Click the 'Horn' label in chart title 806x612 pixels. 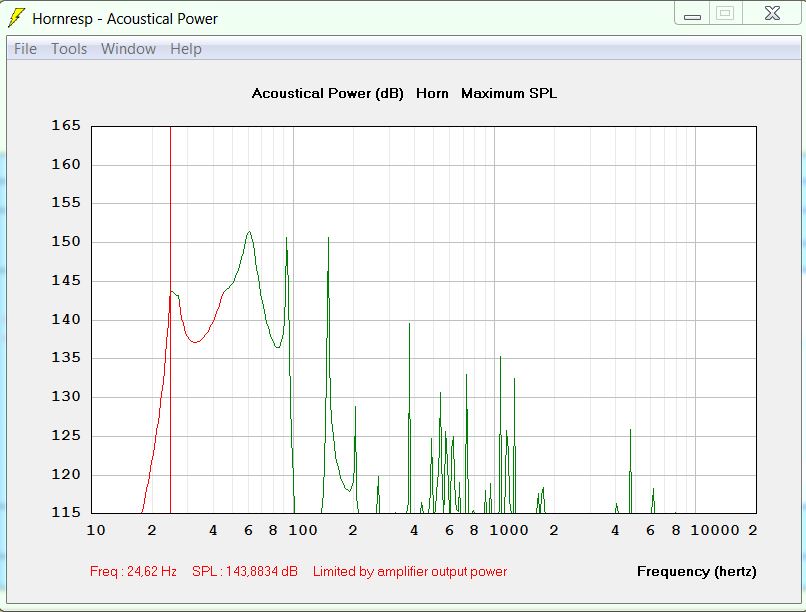[432, 94]
